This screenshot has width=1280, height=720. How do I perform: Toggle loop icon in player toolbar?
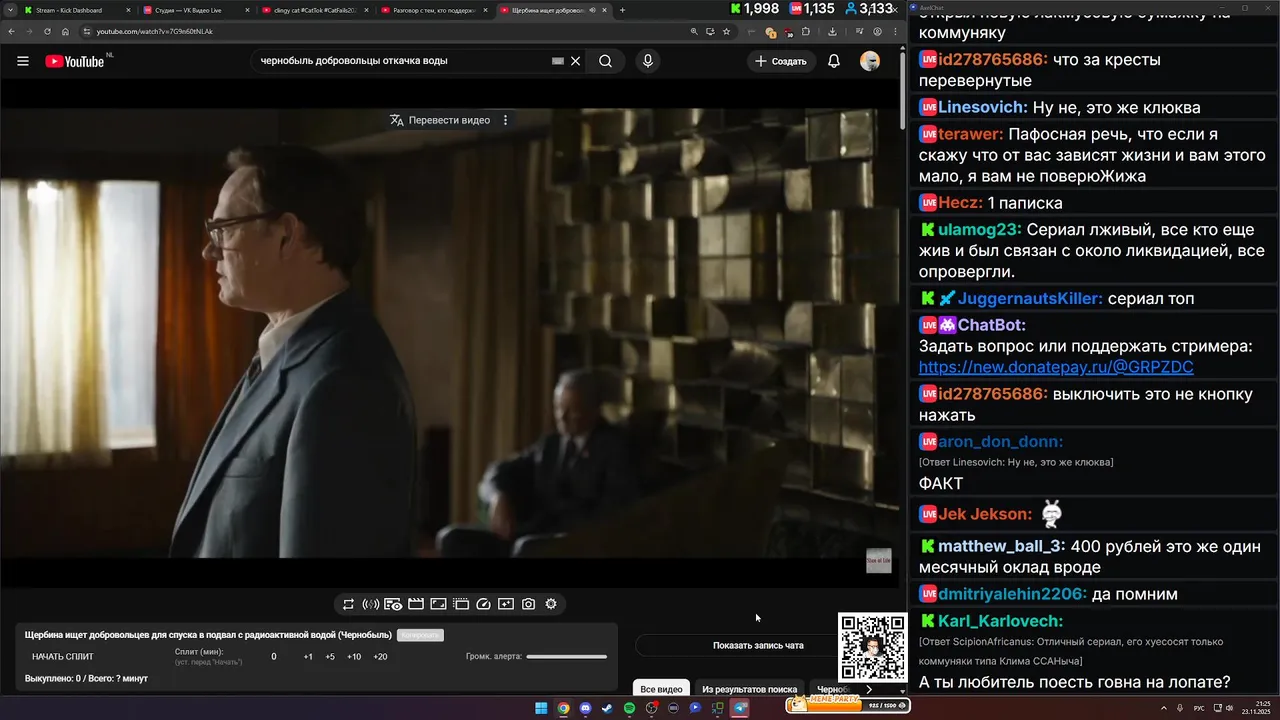[x=348, y=604]
